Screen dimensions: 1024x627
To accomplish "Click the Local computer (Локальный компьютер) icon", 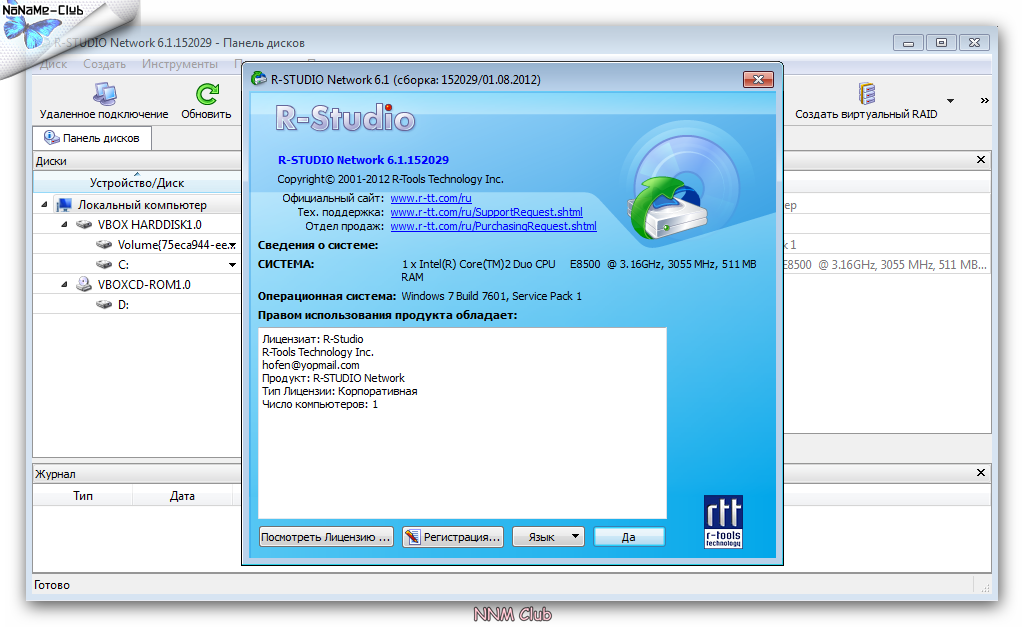I will tap(64, 205).
